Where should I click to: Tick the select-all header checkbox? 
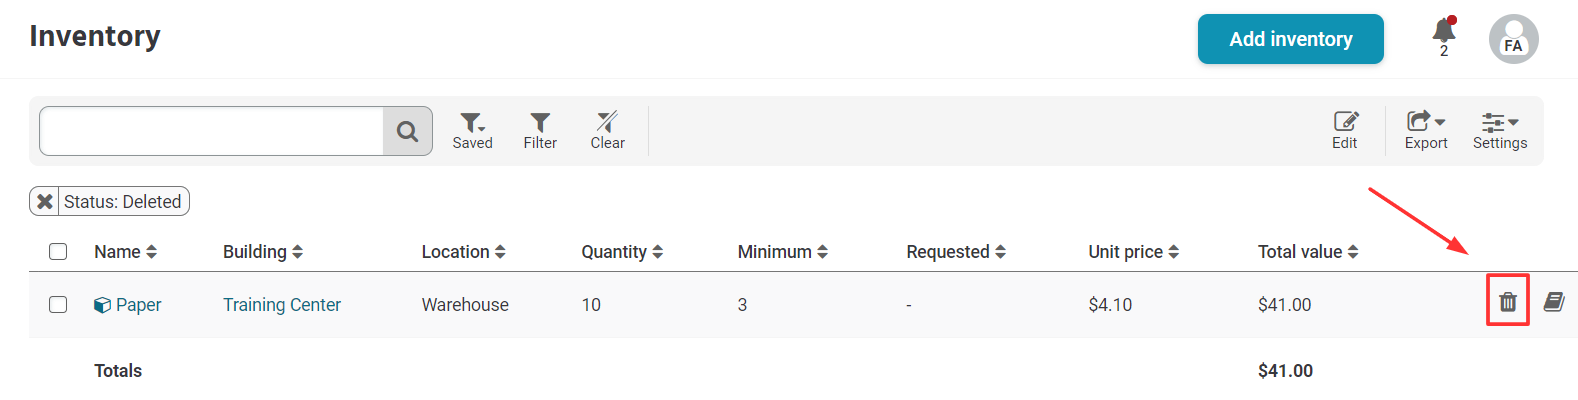click(58, 252)
